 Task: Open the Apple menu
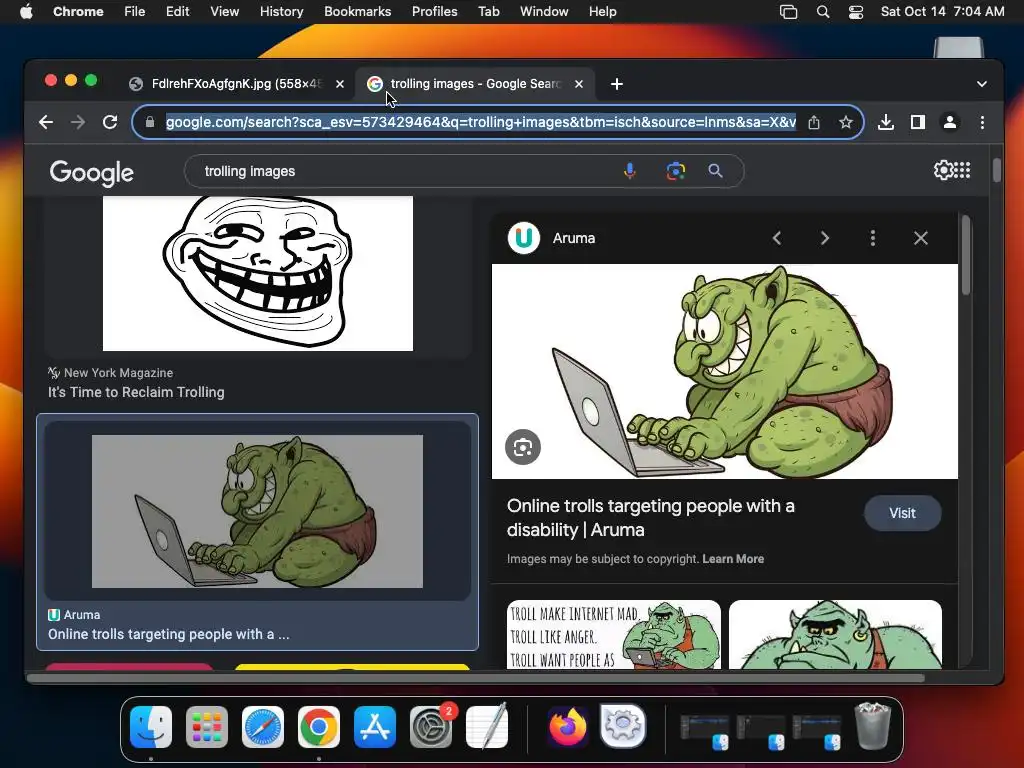[26, 11]
